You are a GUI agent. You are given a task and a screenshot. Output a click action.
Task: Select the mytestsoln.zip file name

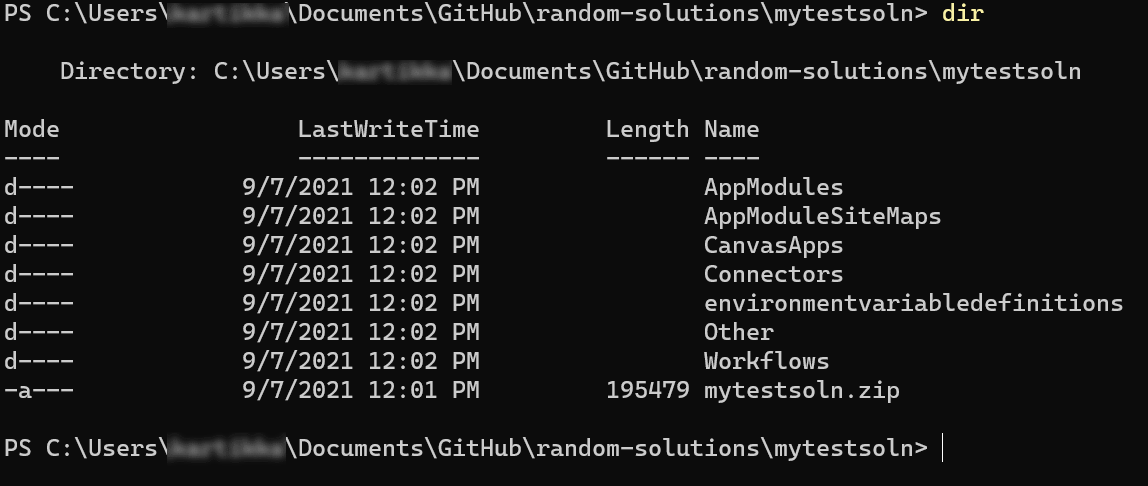click(x=802, y=390)
